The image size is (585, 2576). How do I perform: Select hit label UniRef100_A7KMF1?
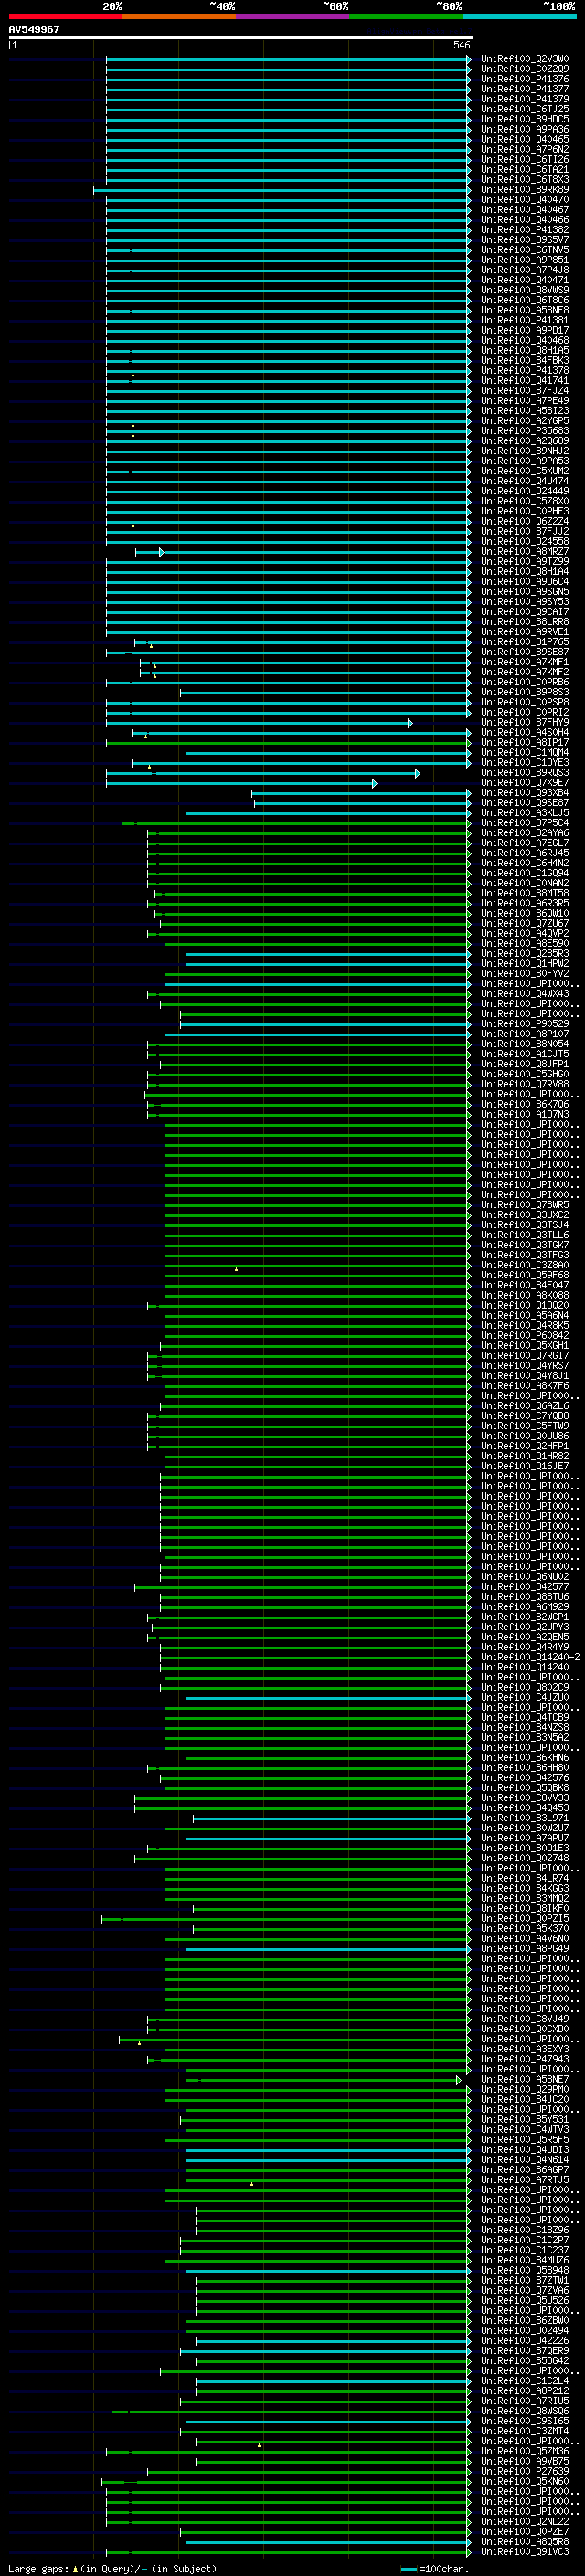click(x=525, y=662)
